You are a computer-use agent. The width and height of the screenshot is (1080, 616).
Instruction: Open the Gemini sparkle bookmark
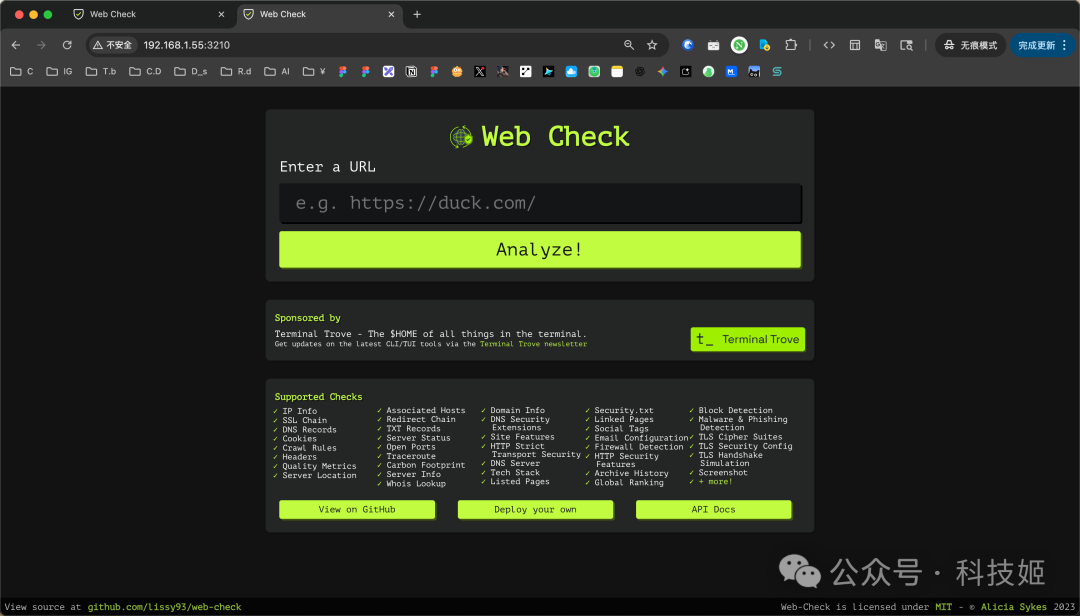[x=663, y=71]
